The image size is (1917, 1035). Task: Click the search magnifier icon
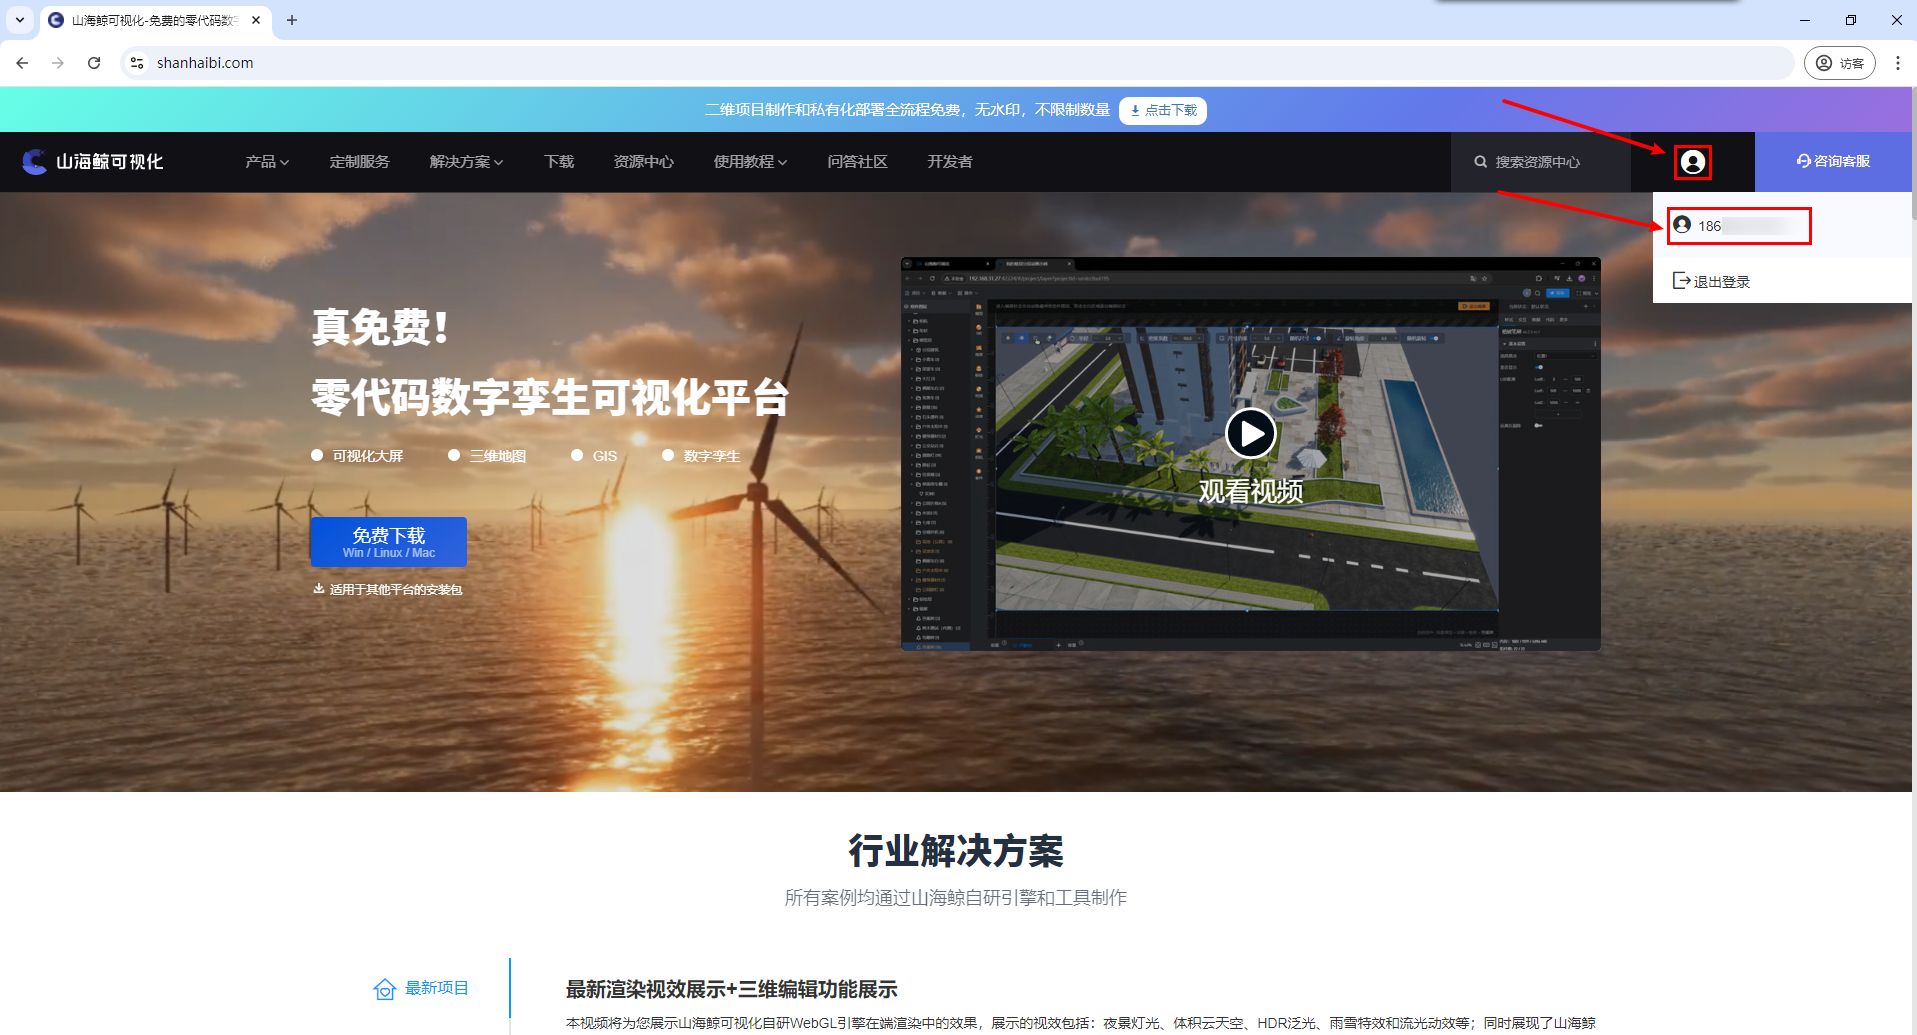[x=1480, y=162]
